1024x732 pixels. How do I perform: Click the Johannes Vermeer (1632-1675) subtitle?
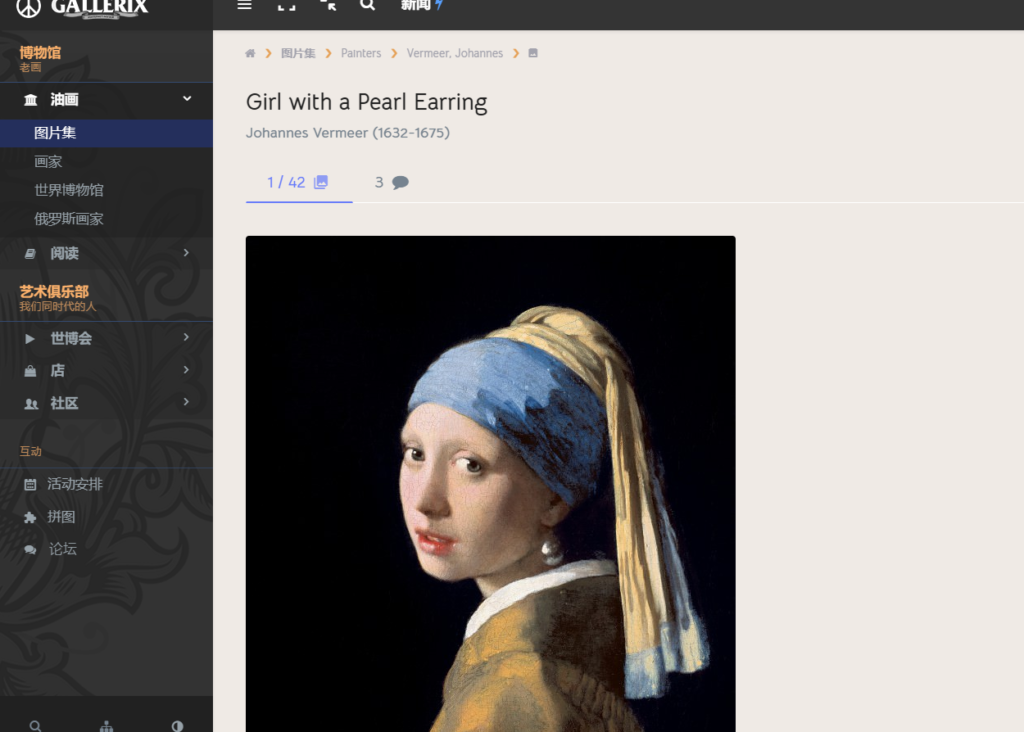(347, 133)
